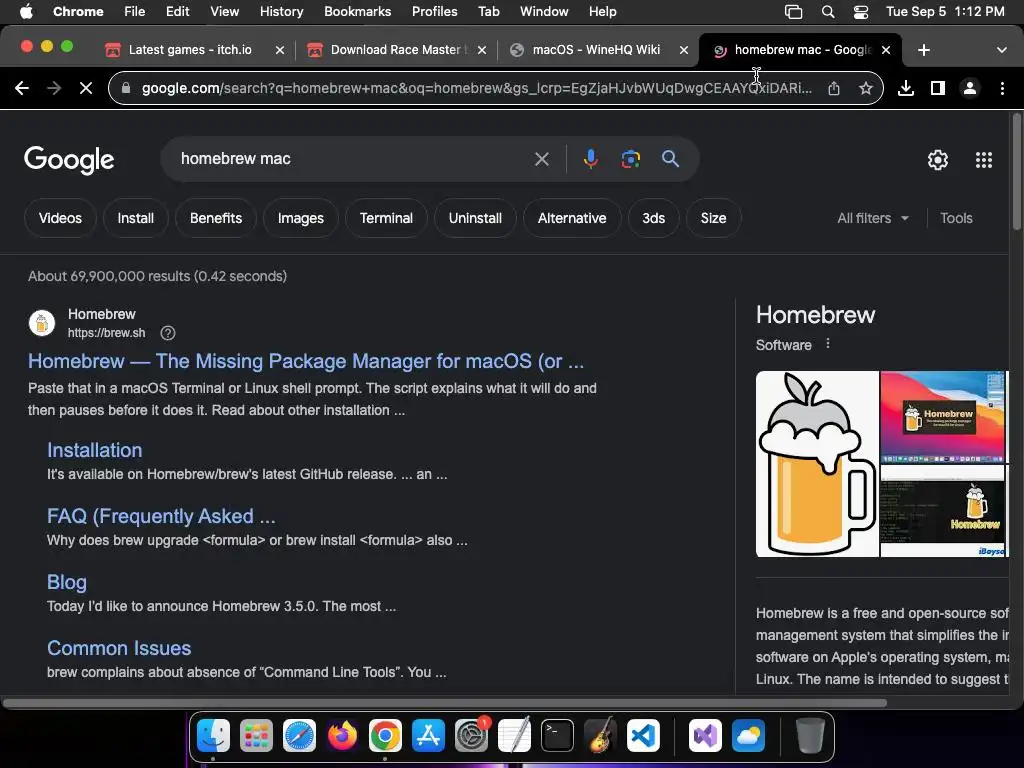Open GarageBand from the Dock
This screenshot has width=1024, height=768.
coord(600,736)
